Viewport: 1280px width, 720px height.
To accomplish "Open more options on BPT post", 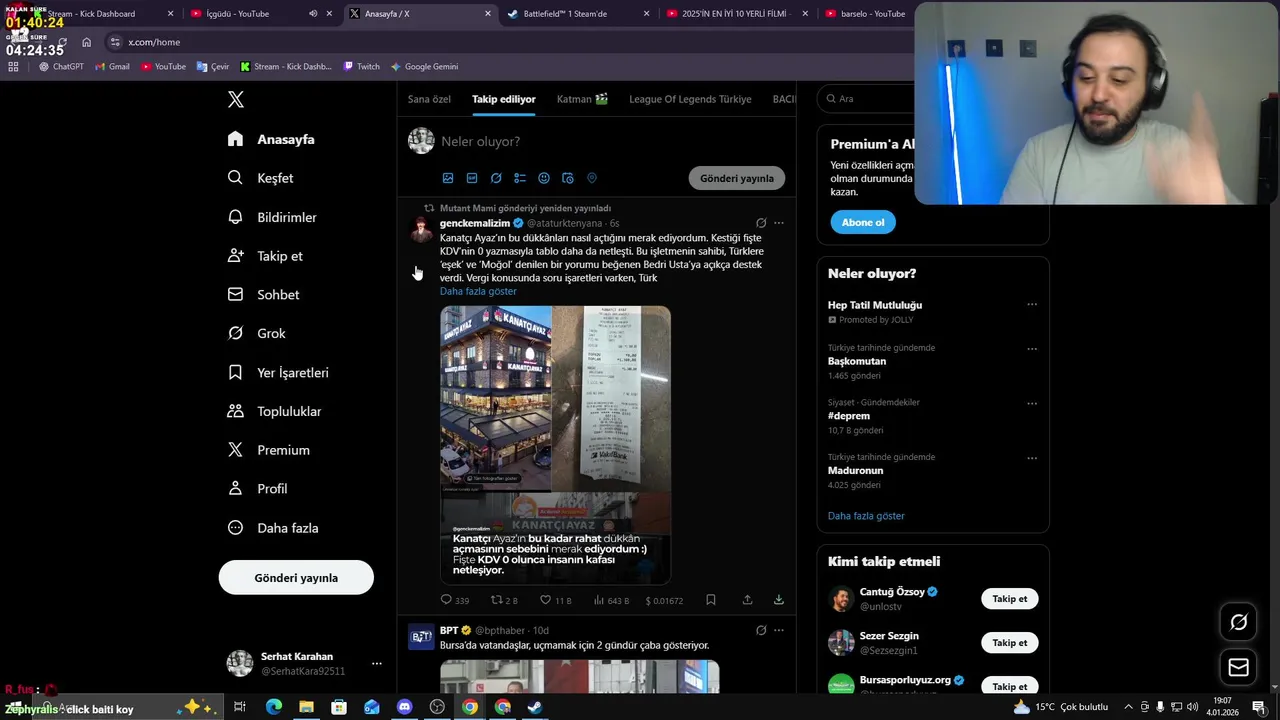I will coord(779,630).
